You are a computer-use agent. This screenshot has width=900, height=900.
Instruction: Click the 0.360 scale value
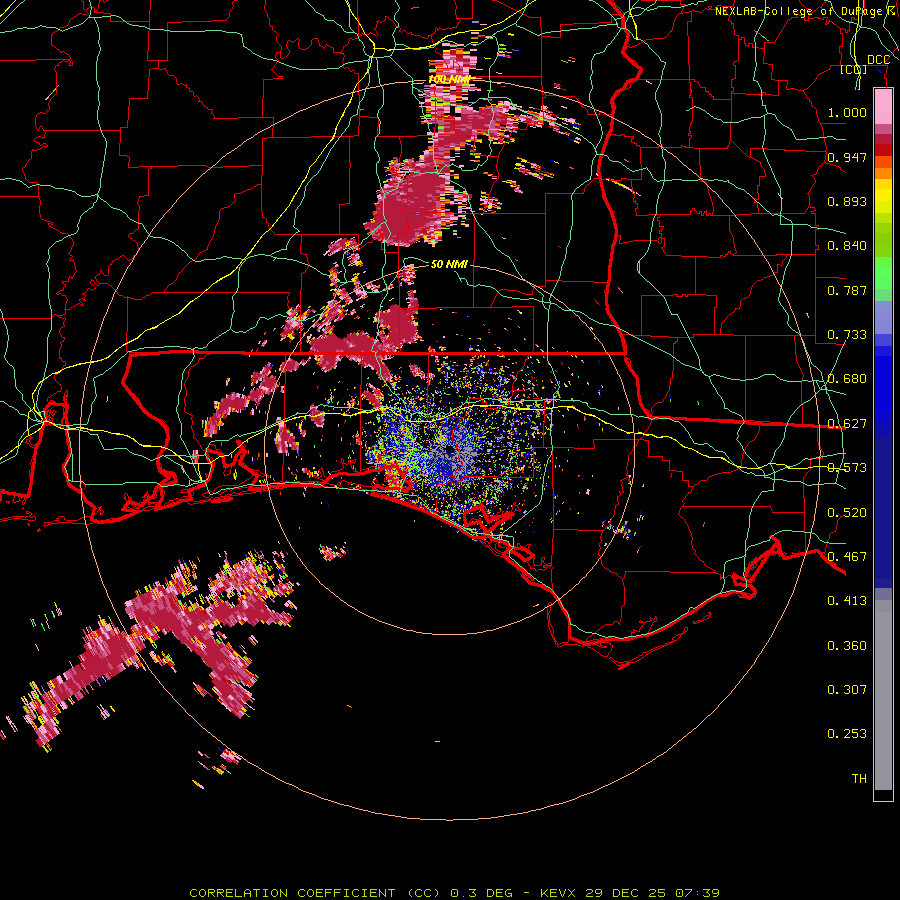coord(847,646)
